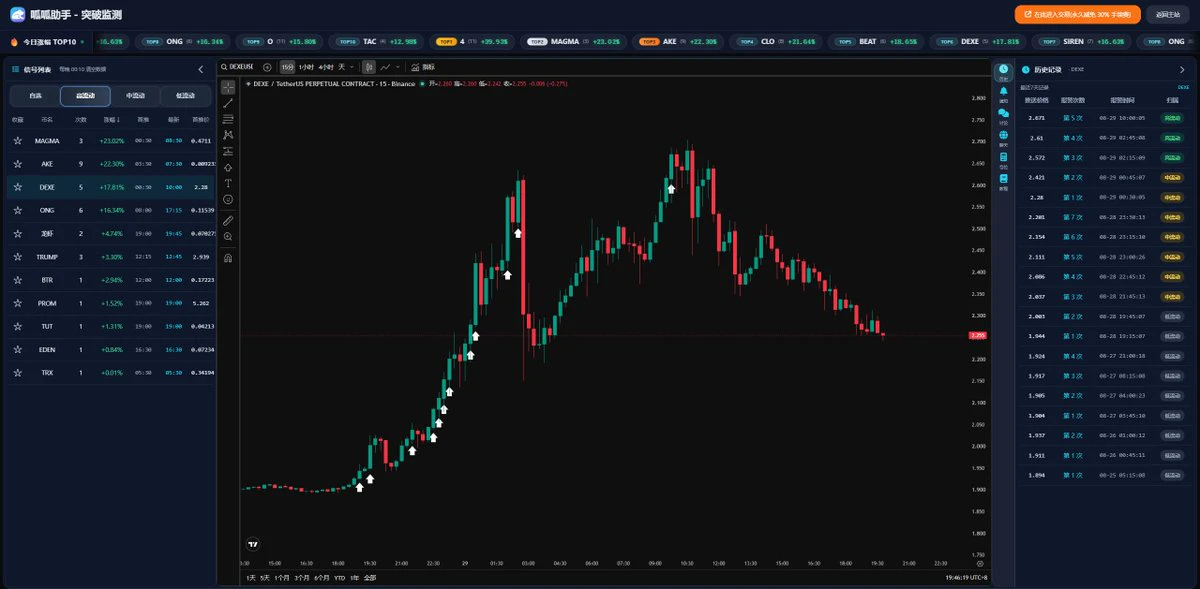The image size is (1200, 589).
Task: Set chart range to 1 day
Action: 251,577
